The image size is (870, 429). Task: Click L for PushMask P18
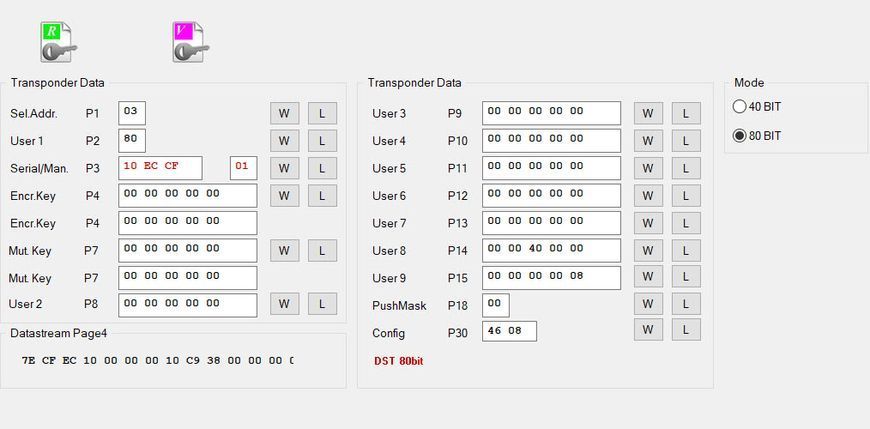pyautogui.click(x=686, y=304)
